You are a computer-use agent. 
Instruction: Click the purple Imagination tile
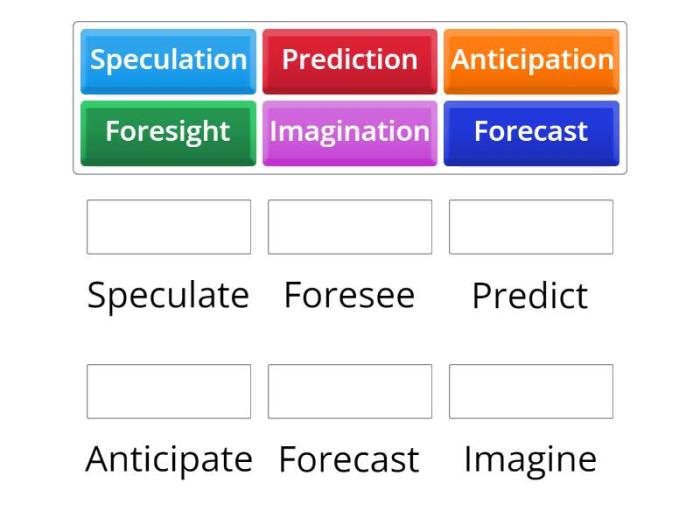pyautogui.click(x=350, y=133)
